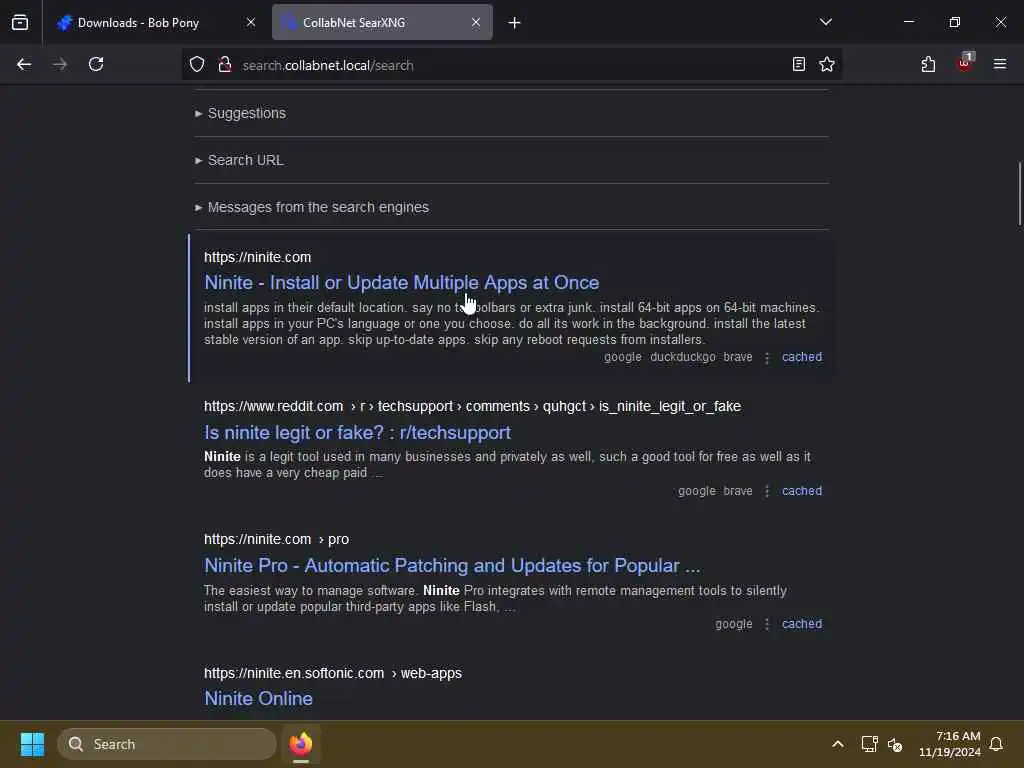This screenshot has height=768, width=1024.
Task: Open tracking protection shield icon
Action: click(x=197, y=65)
